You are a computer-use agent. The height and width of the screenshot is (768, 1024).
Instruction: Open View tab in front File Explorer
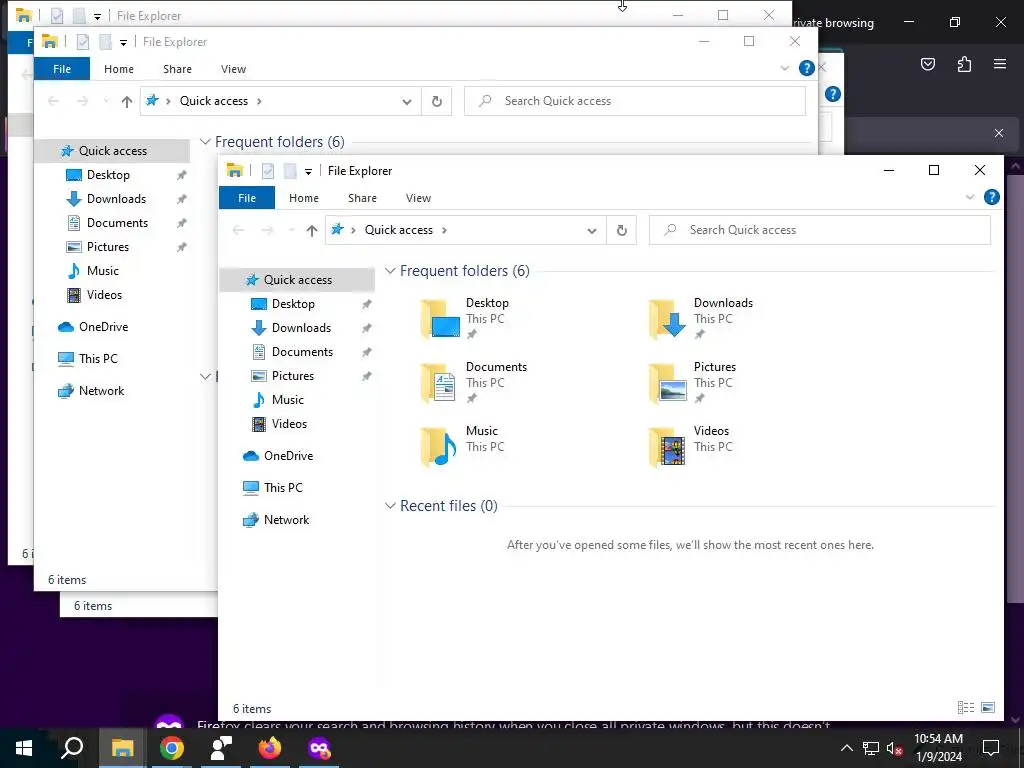coord(419,198)
